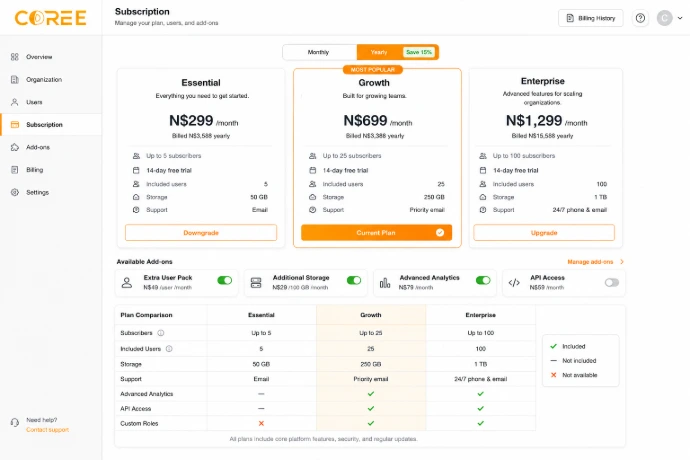The image size is (690, 460).
Task: Click the Billing document icon
Action: (15, 170)
